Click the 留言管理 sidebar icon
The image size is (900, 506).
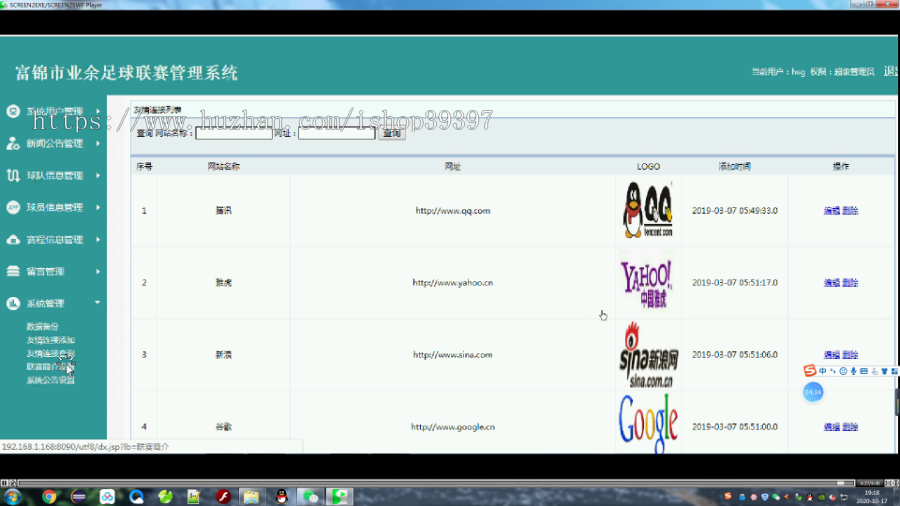(x=13, y=271)
